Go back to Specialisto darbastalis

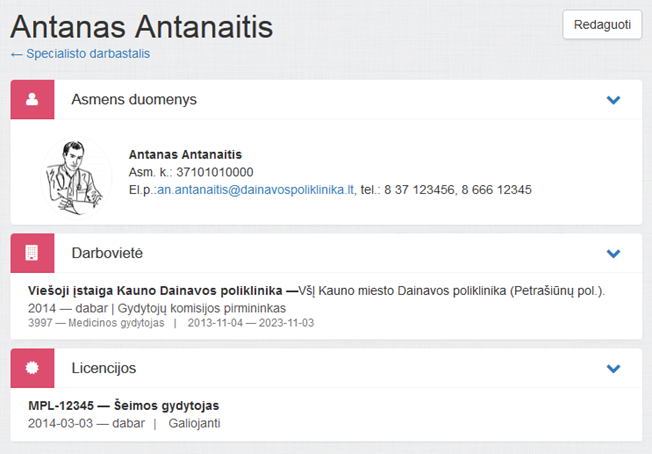pyautogui.click(x=80, y=54)
